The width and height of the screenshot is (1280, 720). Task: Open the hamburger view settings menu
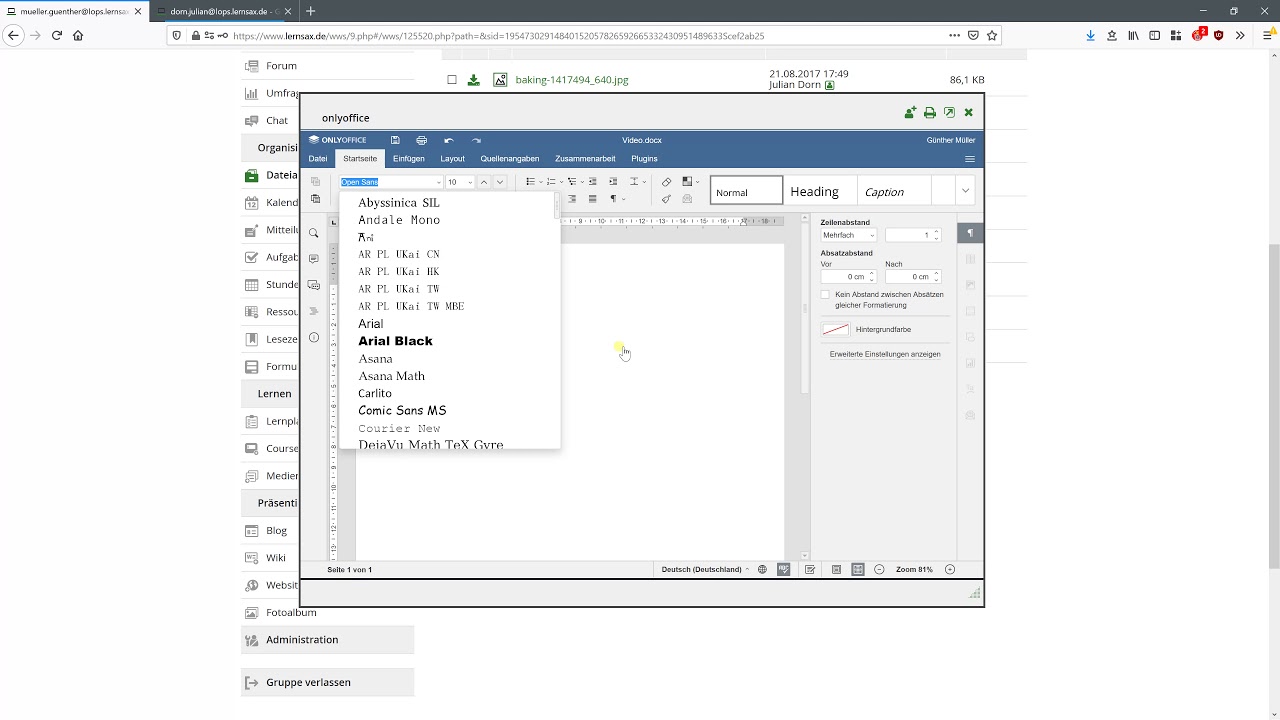[x=969, y=159]
